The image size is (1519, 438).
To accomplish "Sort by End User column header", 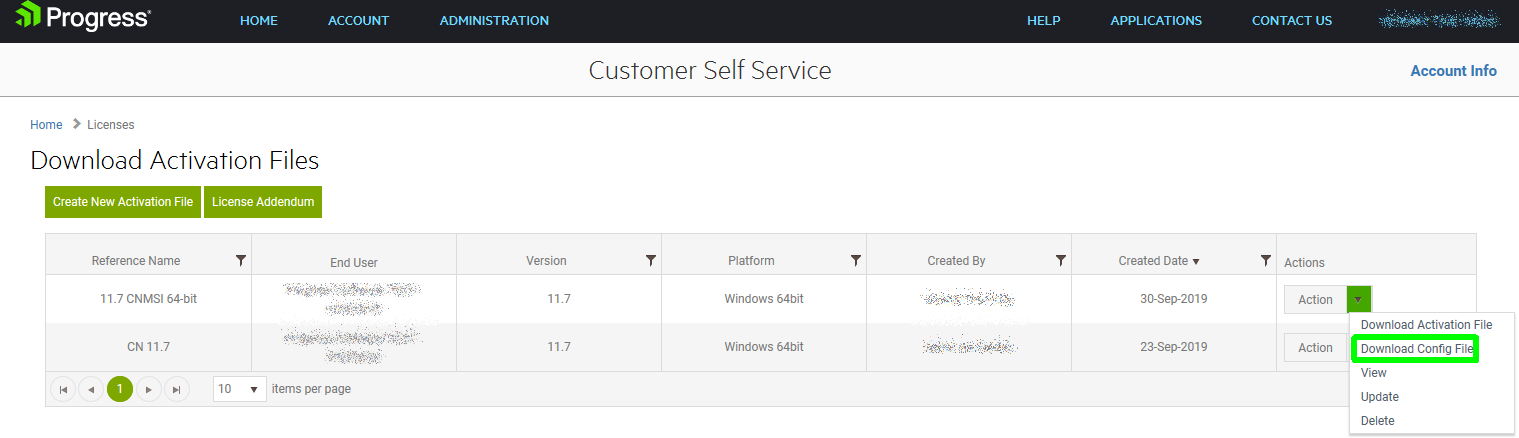I will pyautogui.click(x=354, y=263).
